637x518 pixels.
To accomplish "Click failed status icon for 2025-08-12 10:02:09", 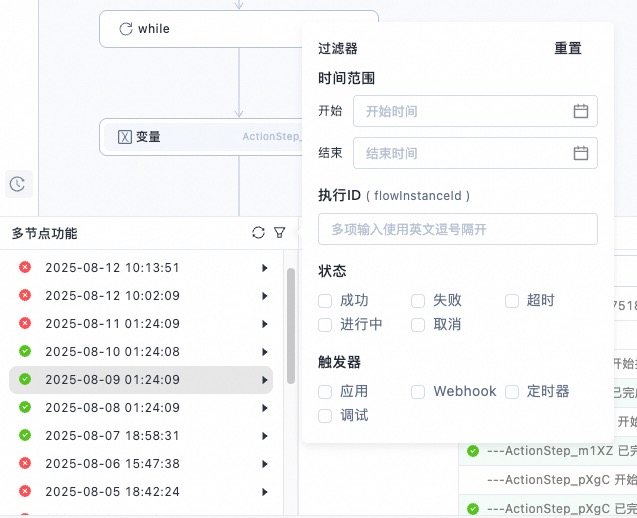I will click(25, 295).
